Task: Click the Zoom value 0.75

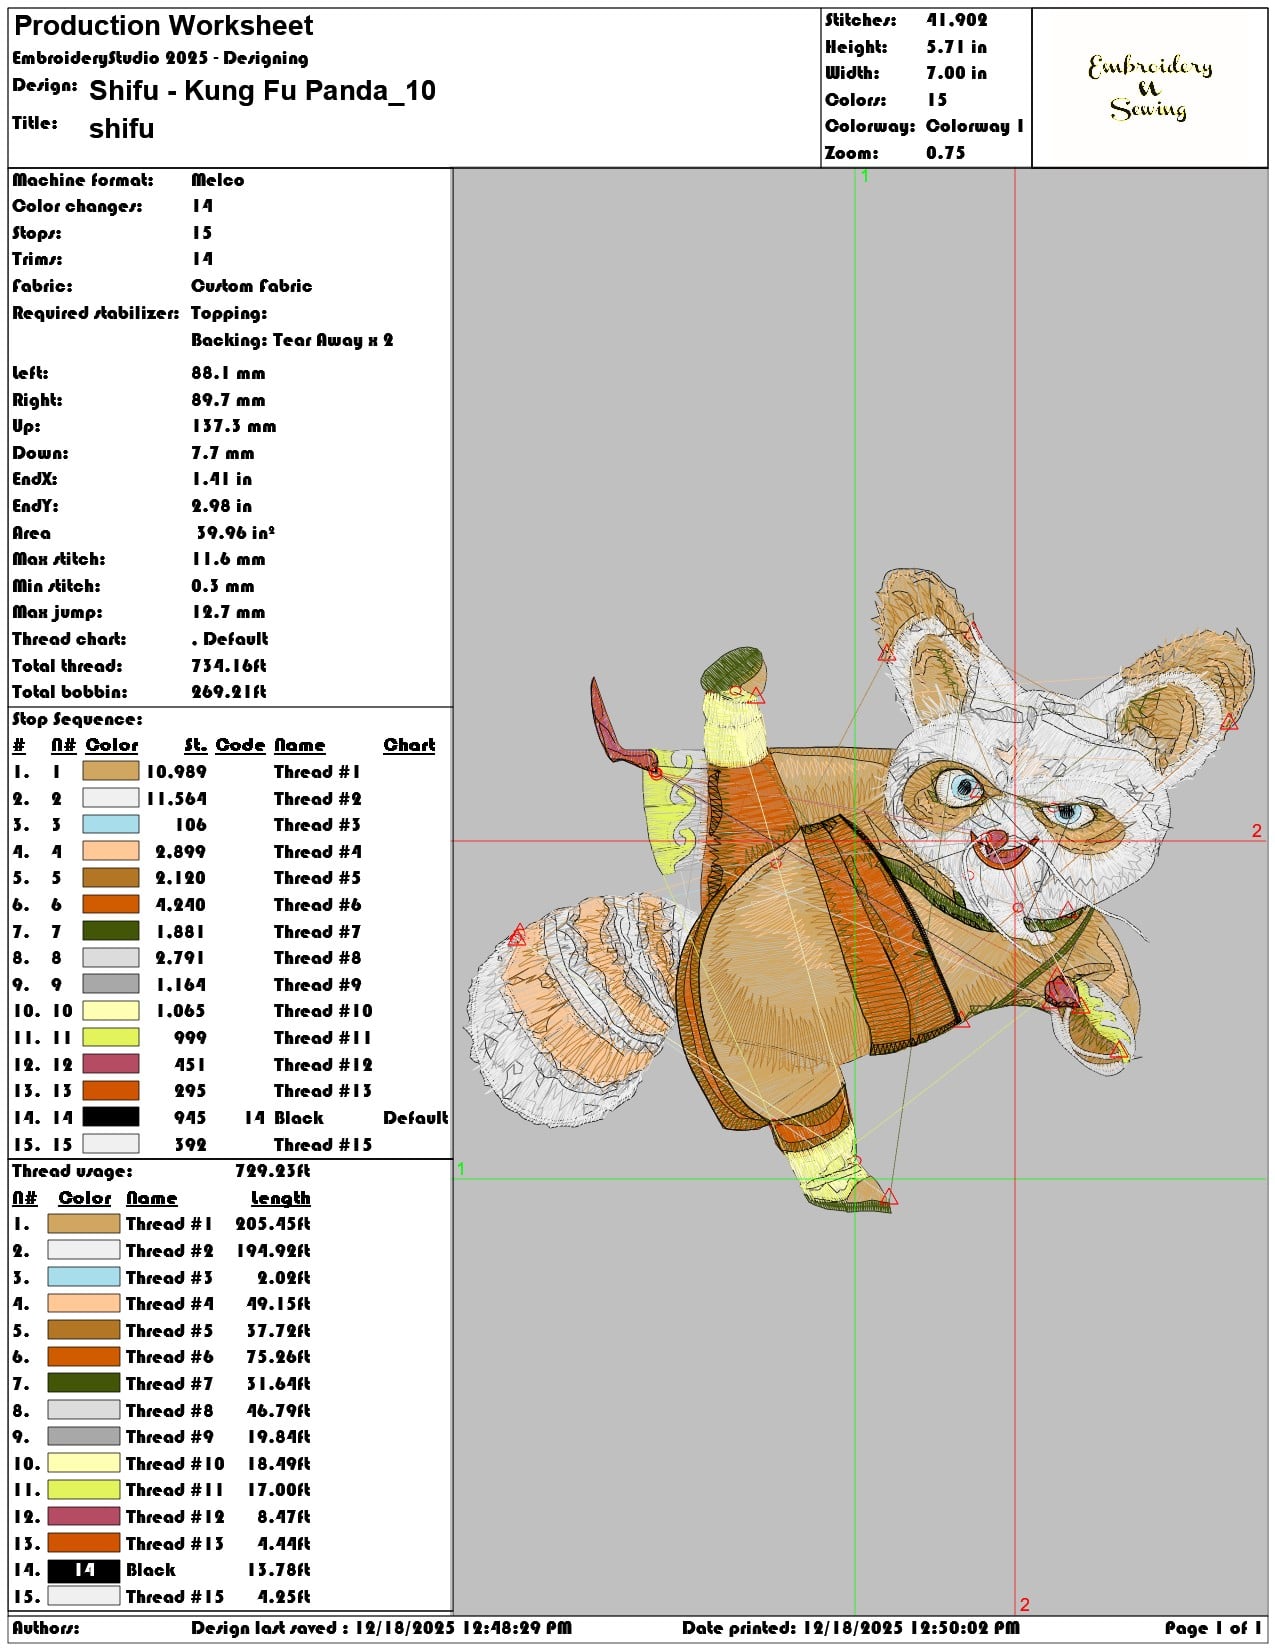Action: (945, 153)
